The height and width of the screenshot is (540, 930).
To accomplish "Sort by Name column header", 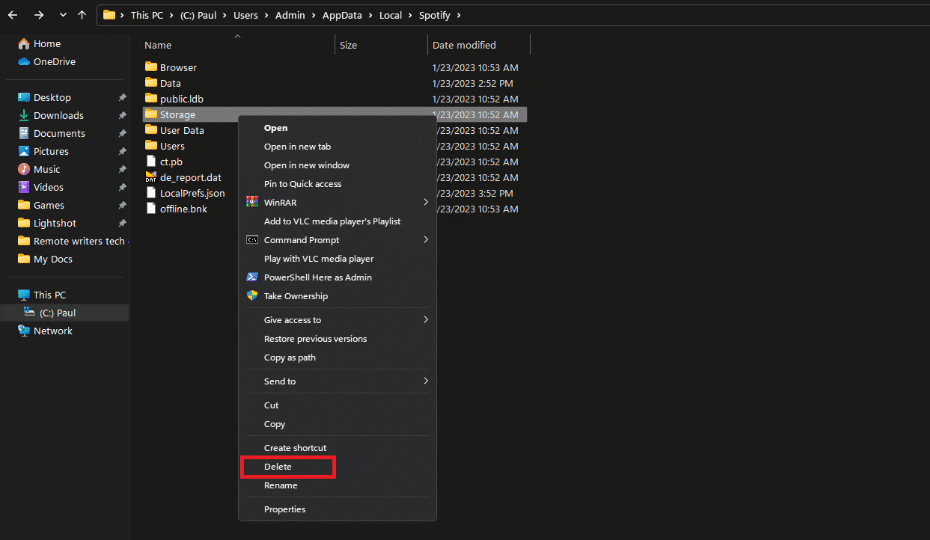I will point(158,45).
